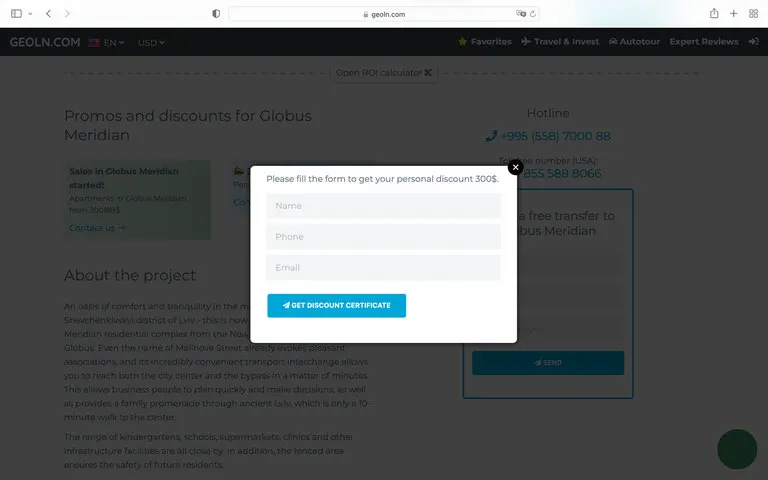The image size is (768, 480).
Task: Show Safari tab overview grid
Action: pyautogui.click(x=753, y=14)
